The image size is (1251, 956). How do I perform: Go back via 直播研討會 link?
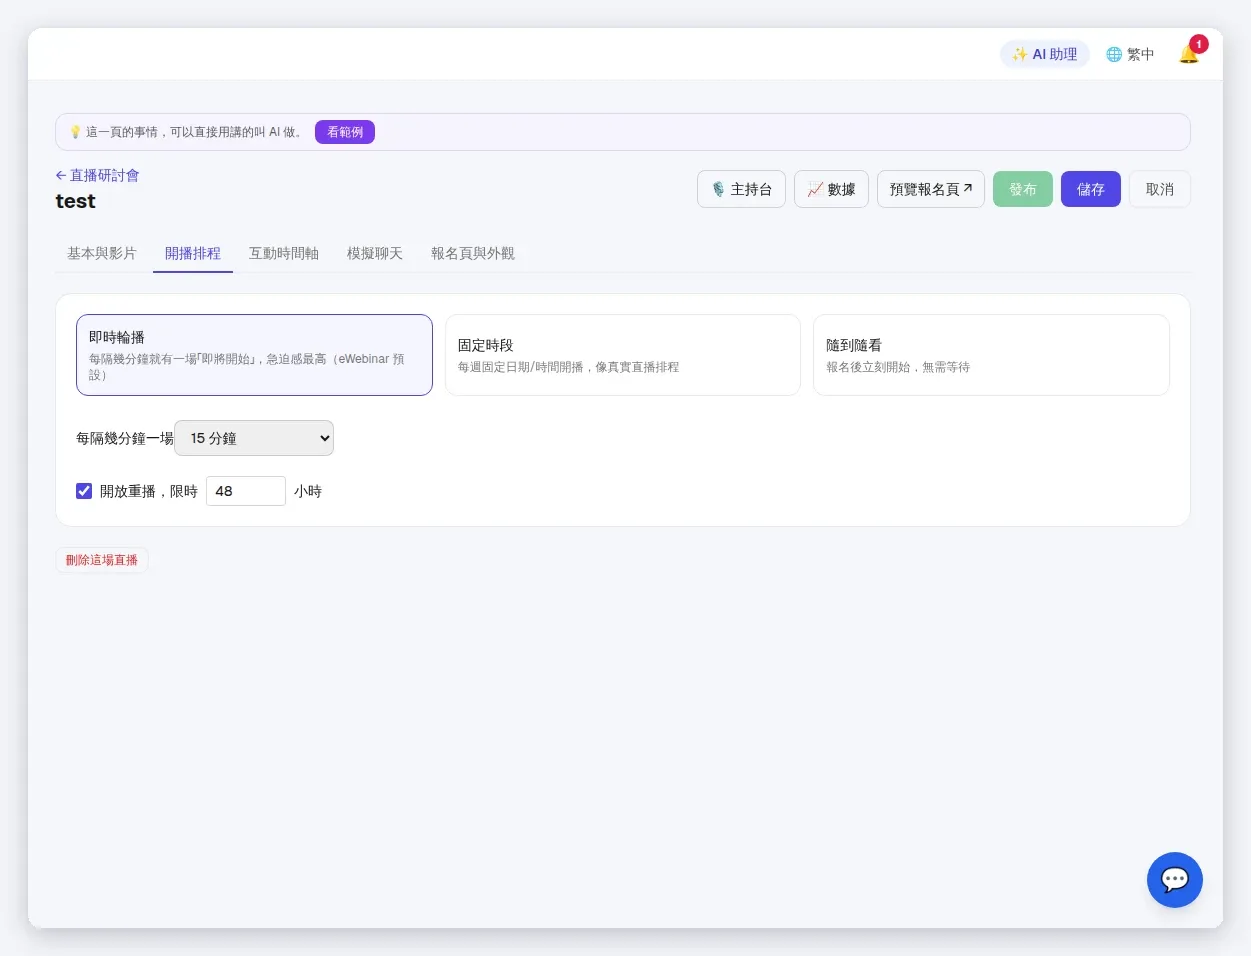(97, 175)
